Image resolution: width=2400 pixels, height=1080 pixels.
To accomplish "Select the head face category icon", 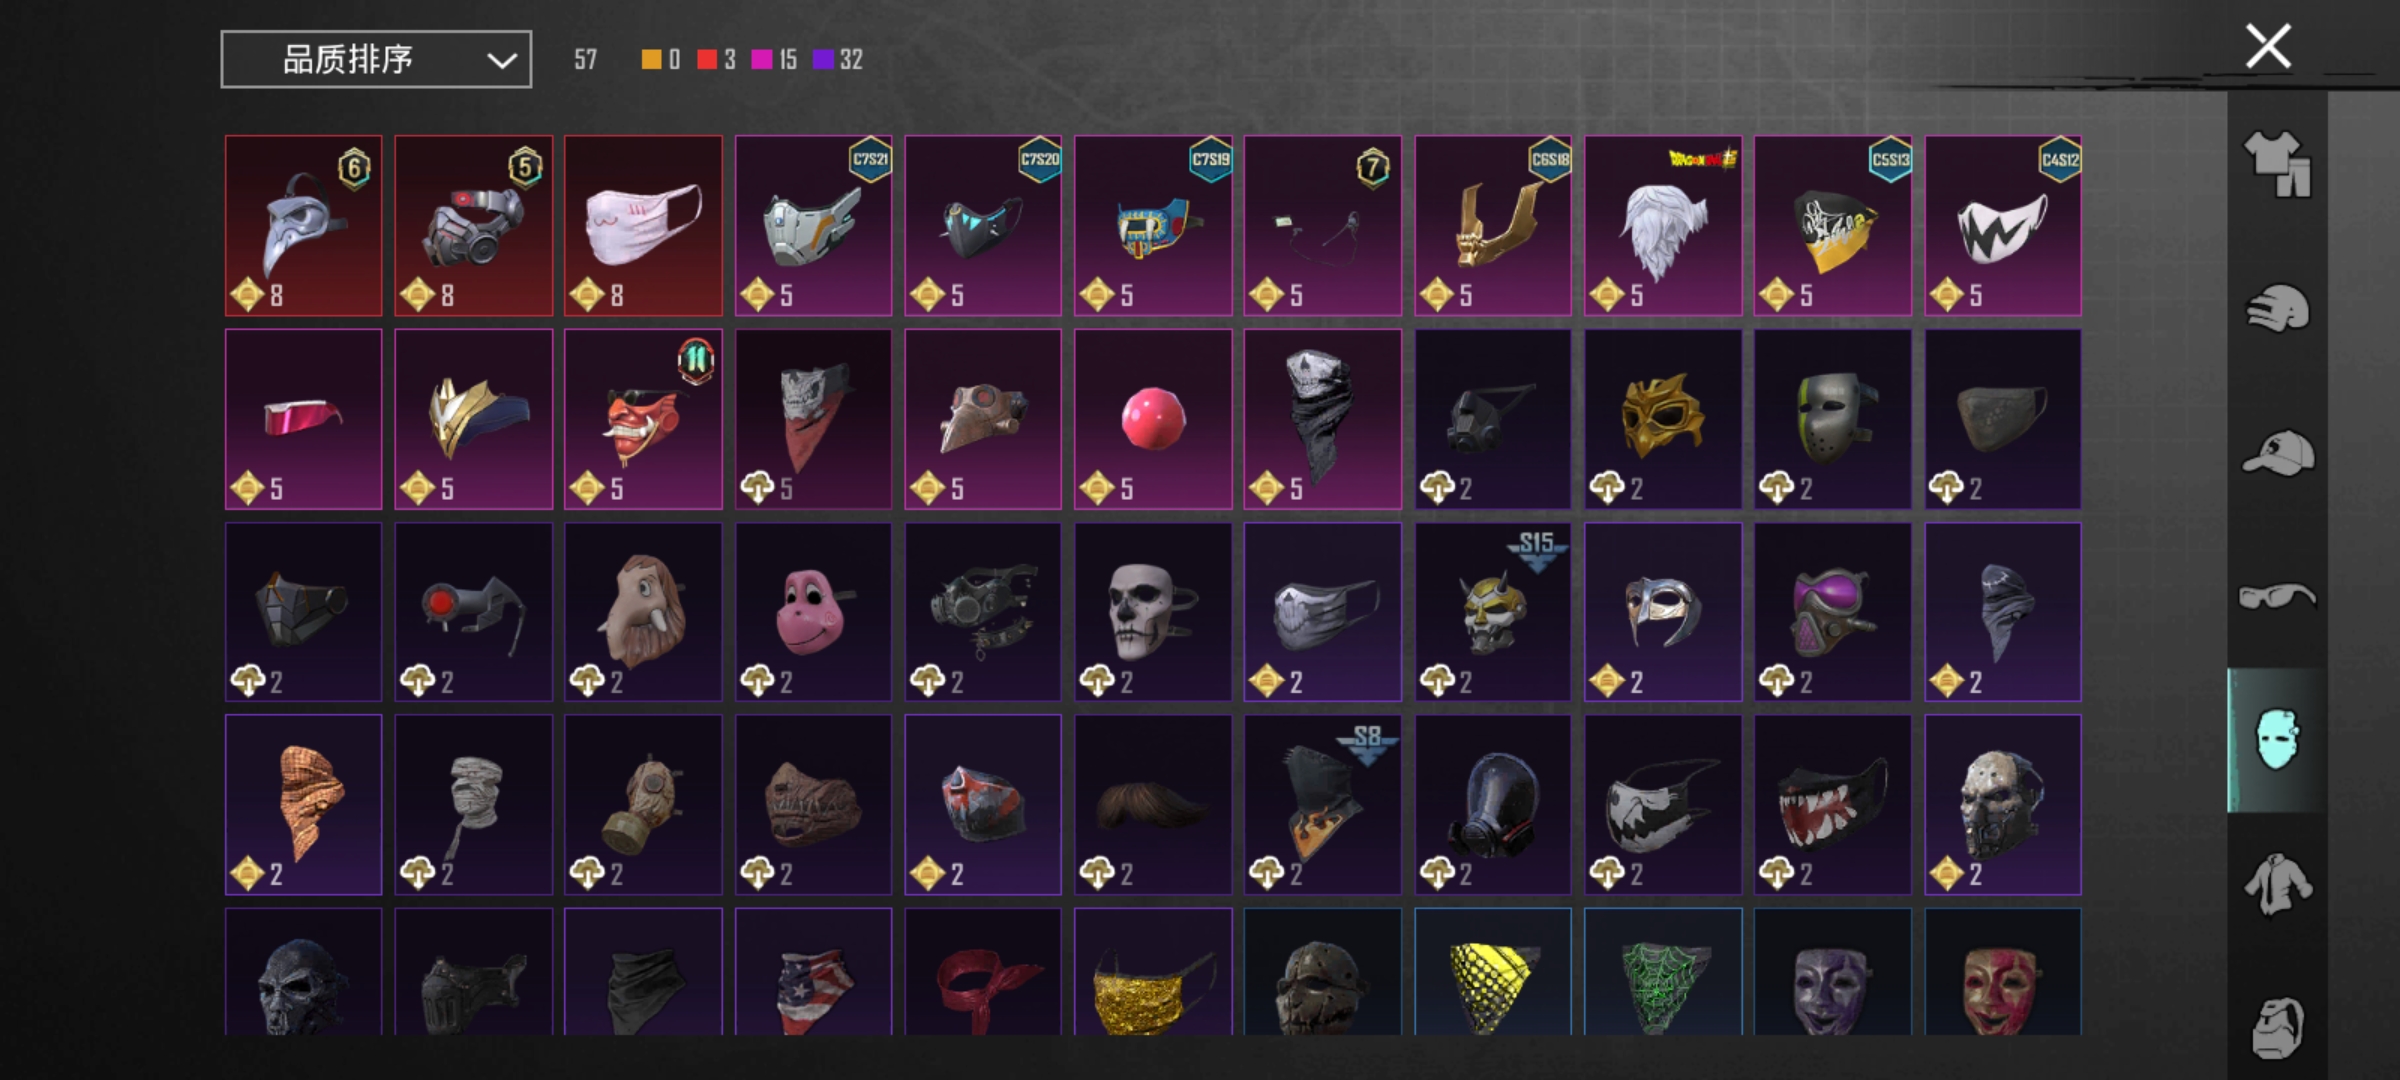I will pyautogui.click(x=2277, y=1026).
